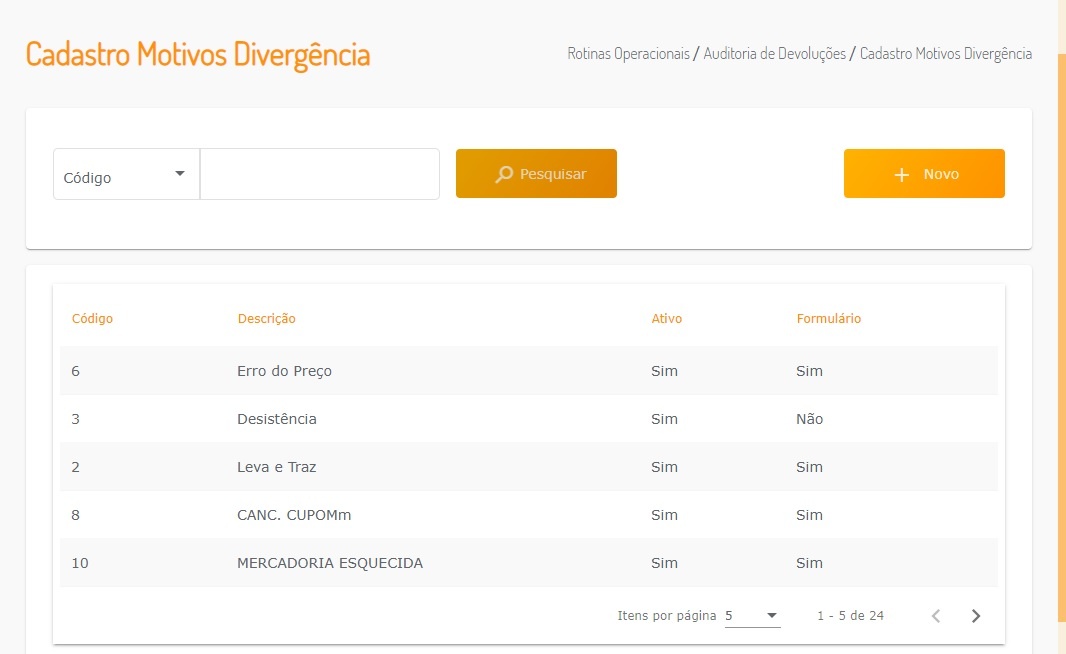Screen dimensions: 1066x654
Task: Click code 2 cell
Action: click(75, 467)
